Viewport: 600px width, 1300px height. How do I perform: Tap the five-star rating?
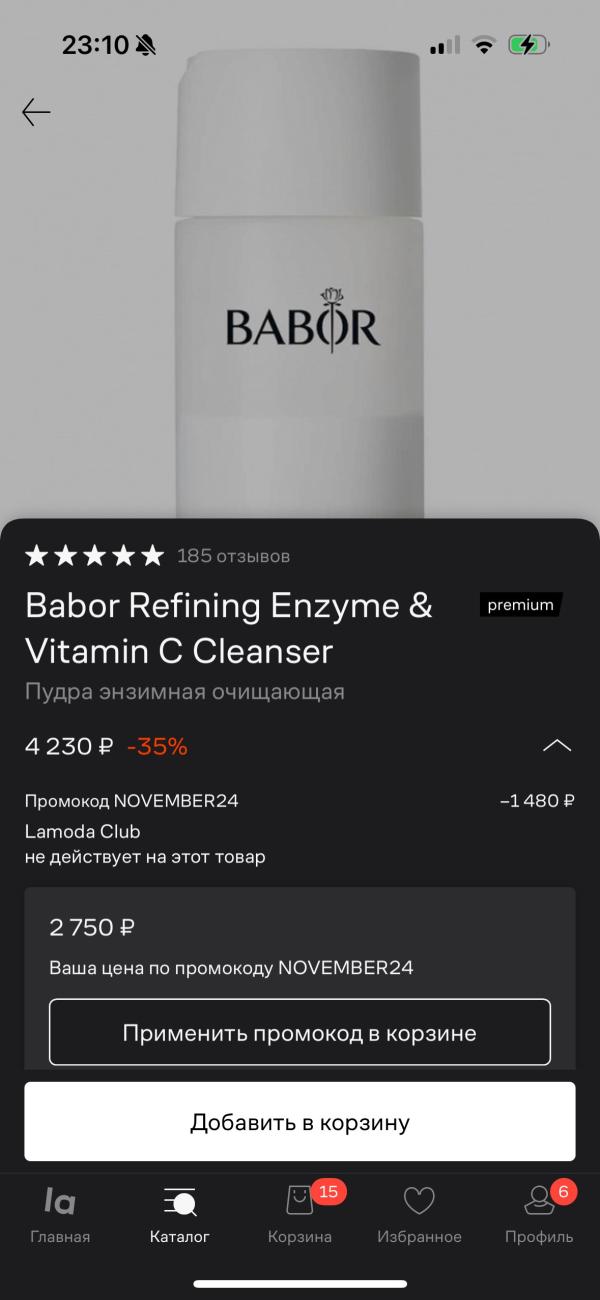(94, 555)
